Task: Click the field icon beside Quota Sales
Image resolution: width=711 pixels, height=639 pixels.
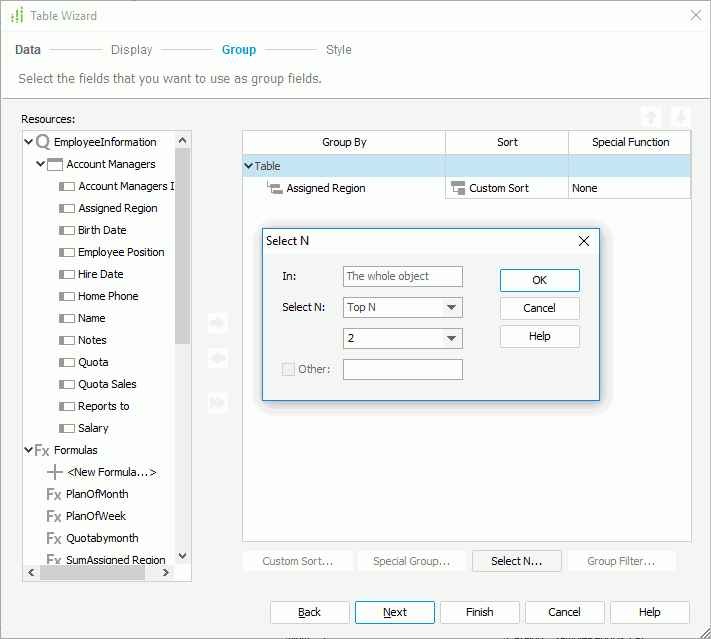Action: [x=67, y=384]
